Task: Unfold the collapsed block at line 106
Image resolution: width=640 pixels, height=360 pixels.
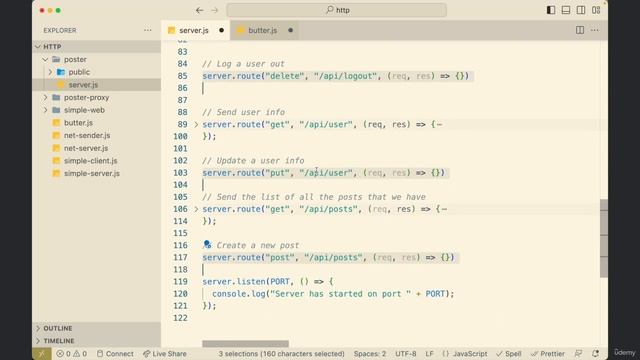Action: (196, 209)
